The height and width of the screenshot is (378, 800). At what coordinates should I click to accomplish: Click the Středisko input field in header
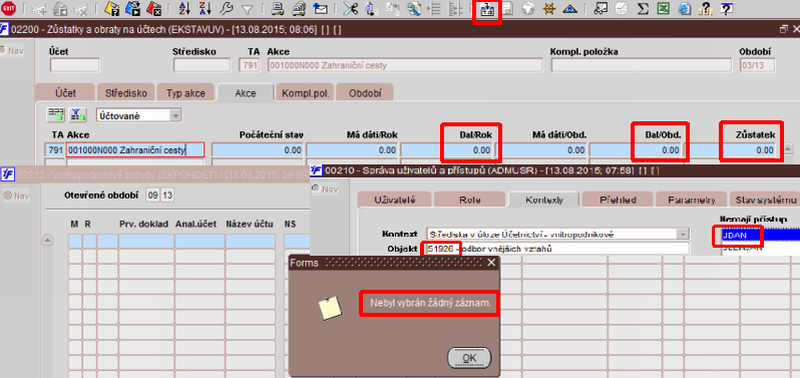tap(202, 65)
